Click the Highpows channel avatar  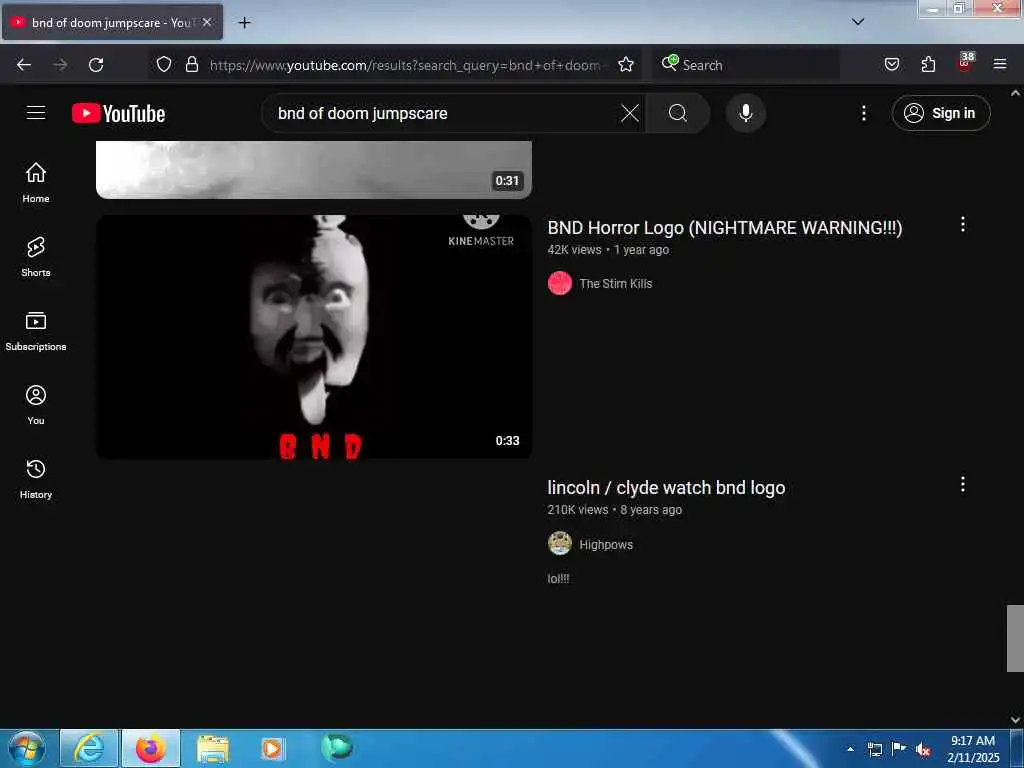[560, 543]
